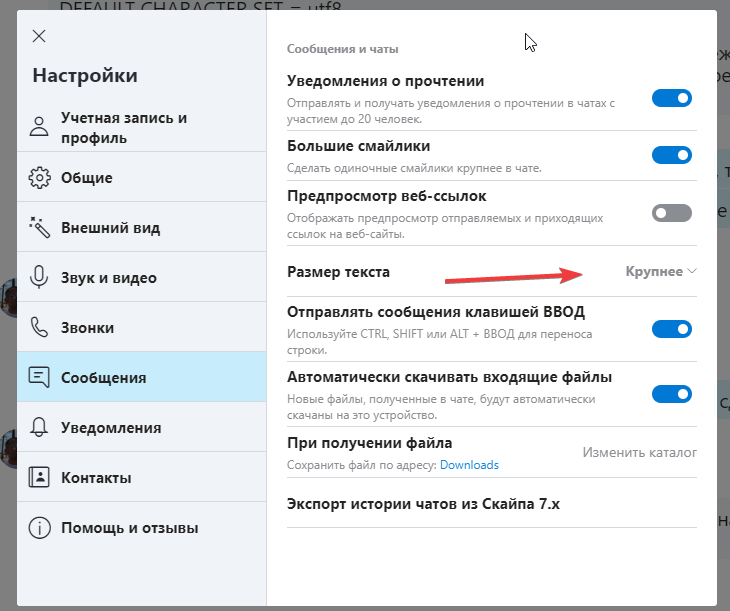Click the contacts book icon for Контакты

40,477
